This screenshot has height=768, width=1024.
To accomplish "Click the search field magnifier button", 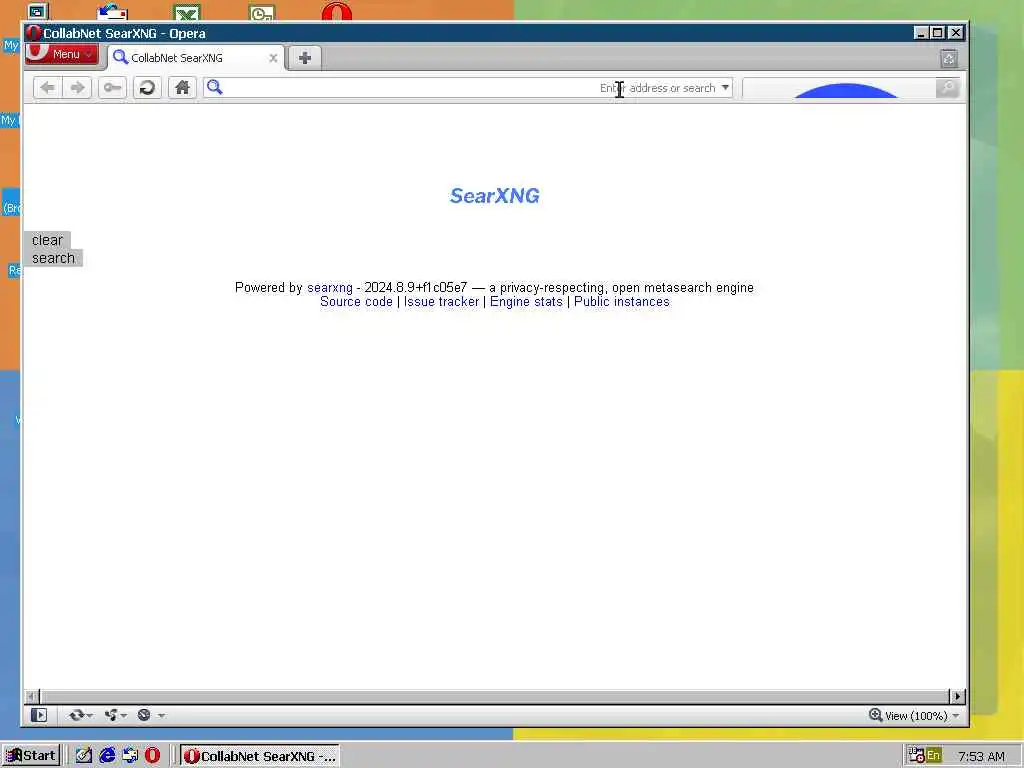I will pyautogui.click(x=948, y=88).
